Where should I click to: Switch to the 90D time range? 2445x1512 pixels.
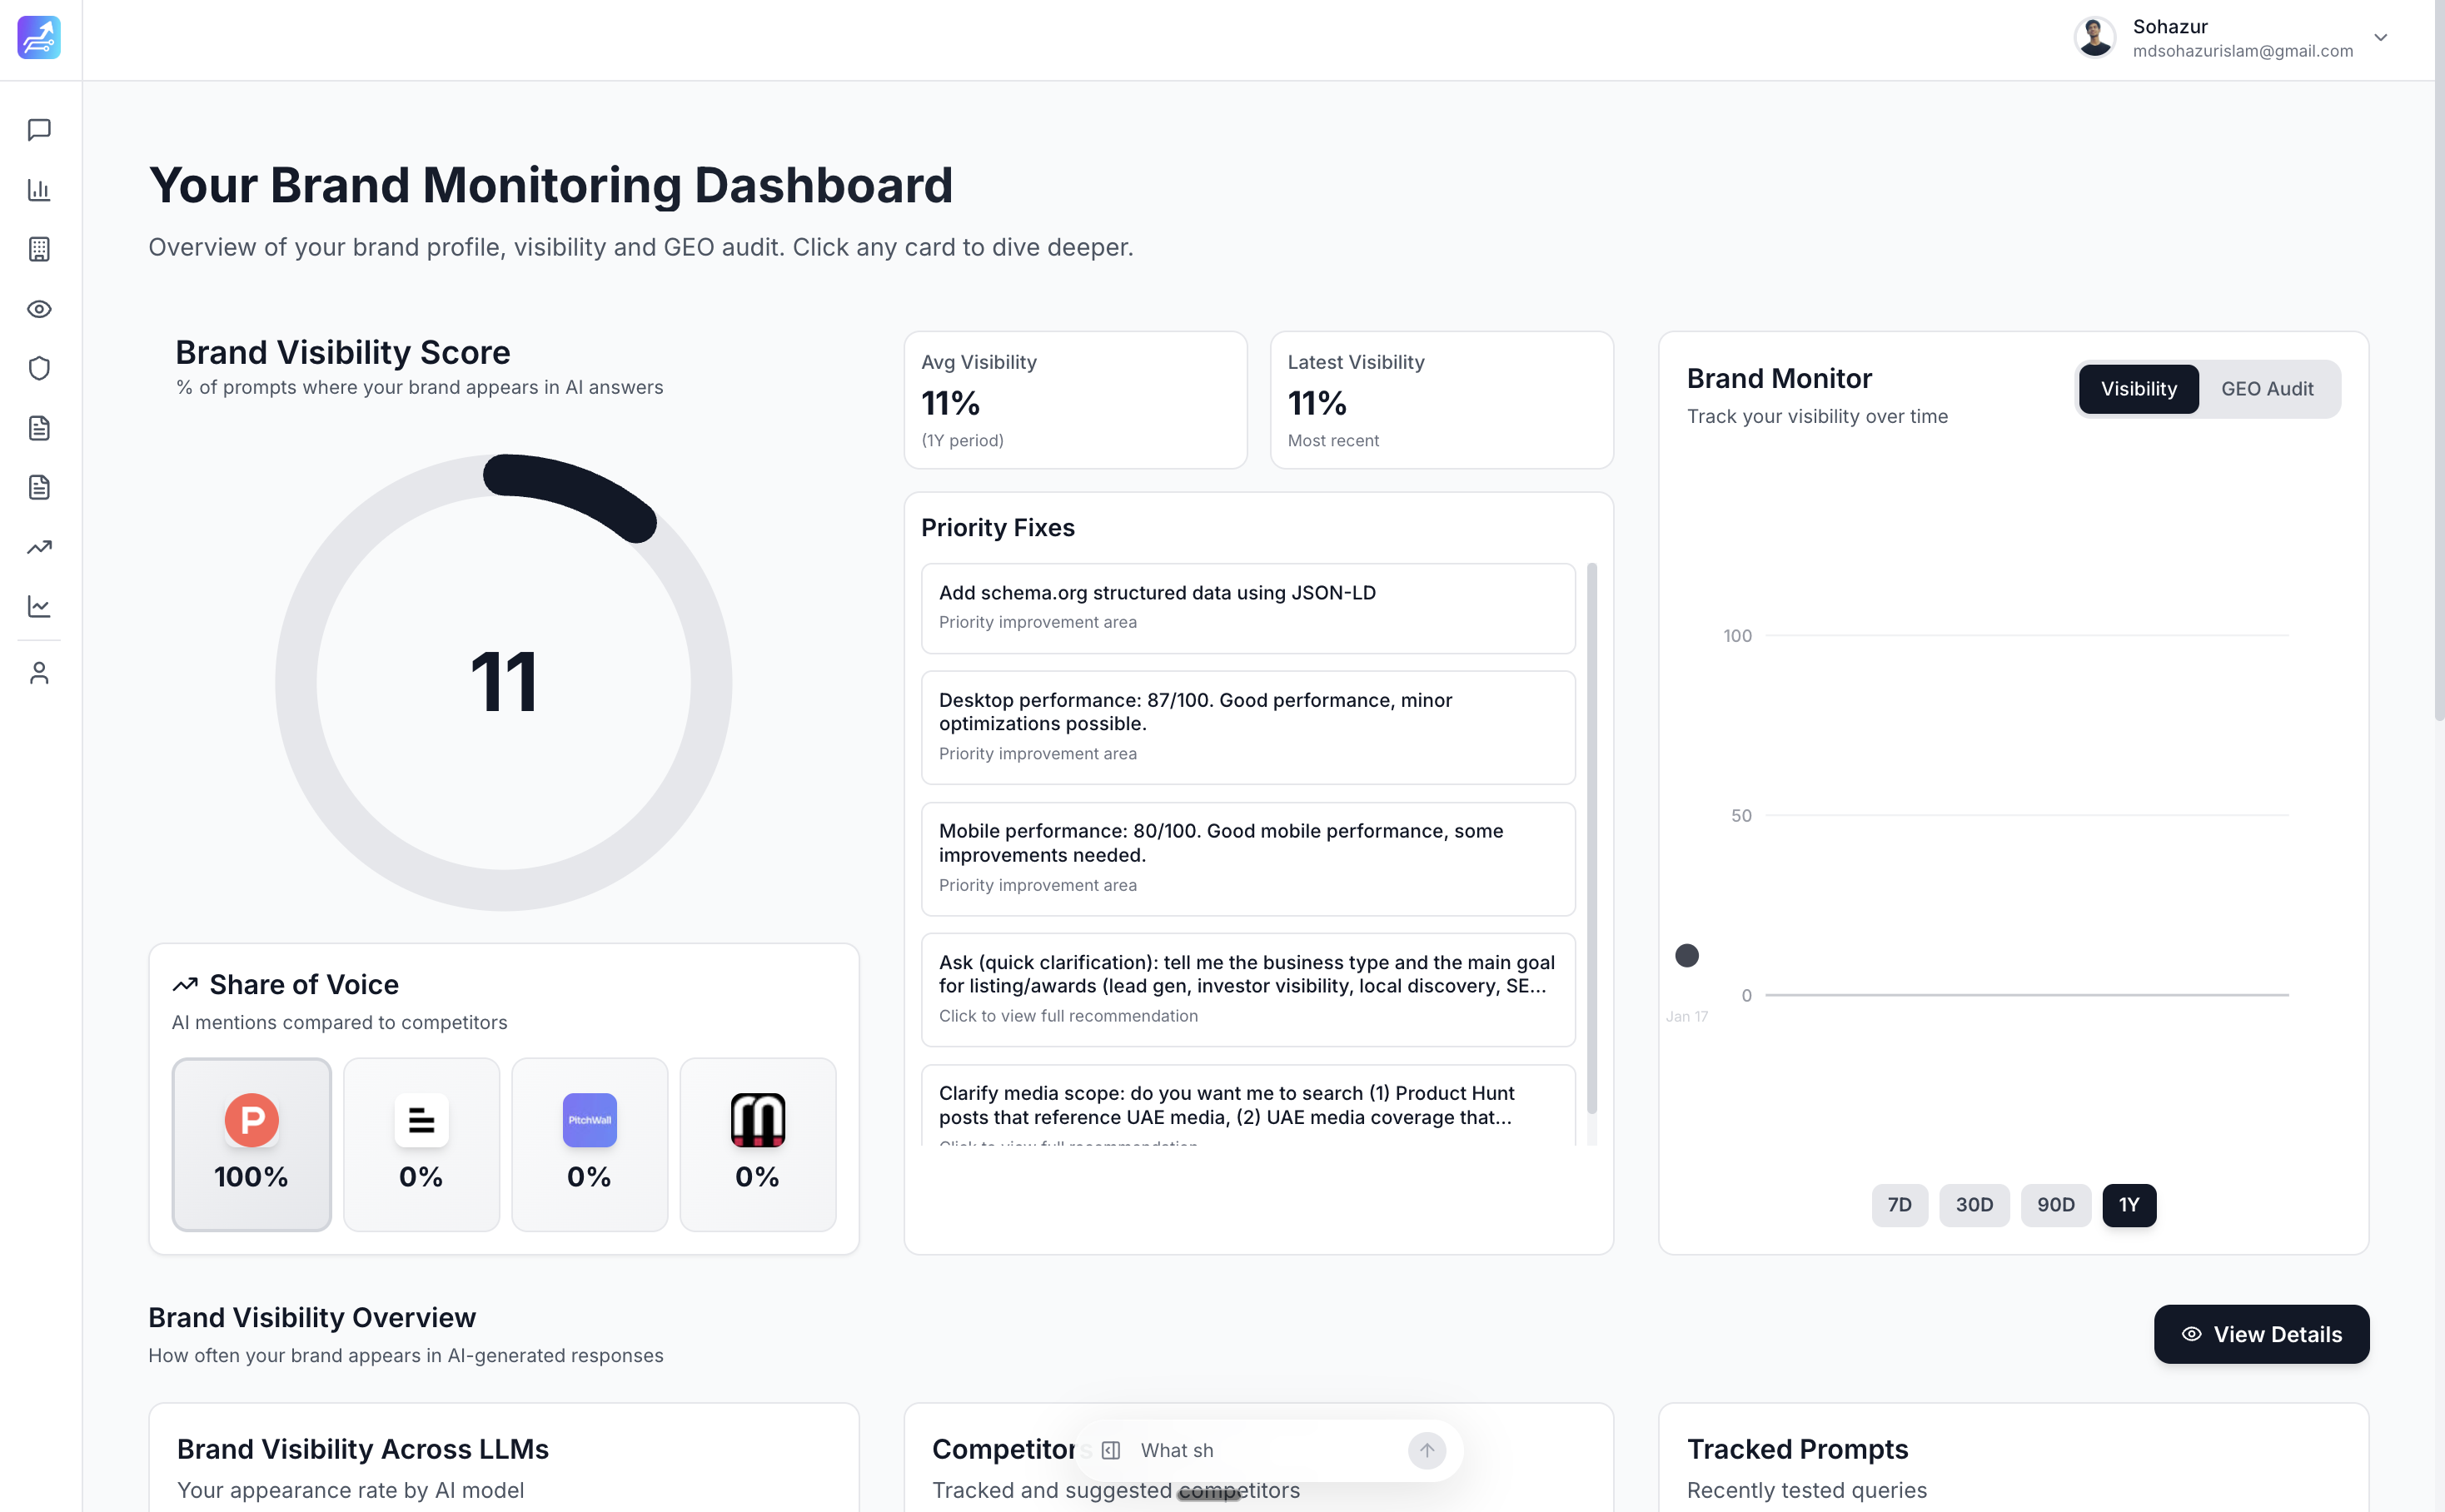2056,1205
